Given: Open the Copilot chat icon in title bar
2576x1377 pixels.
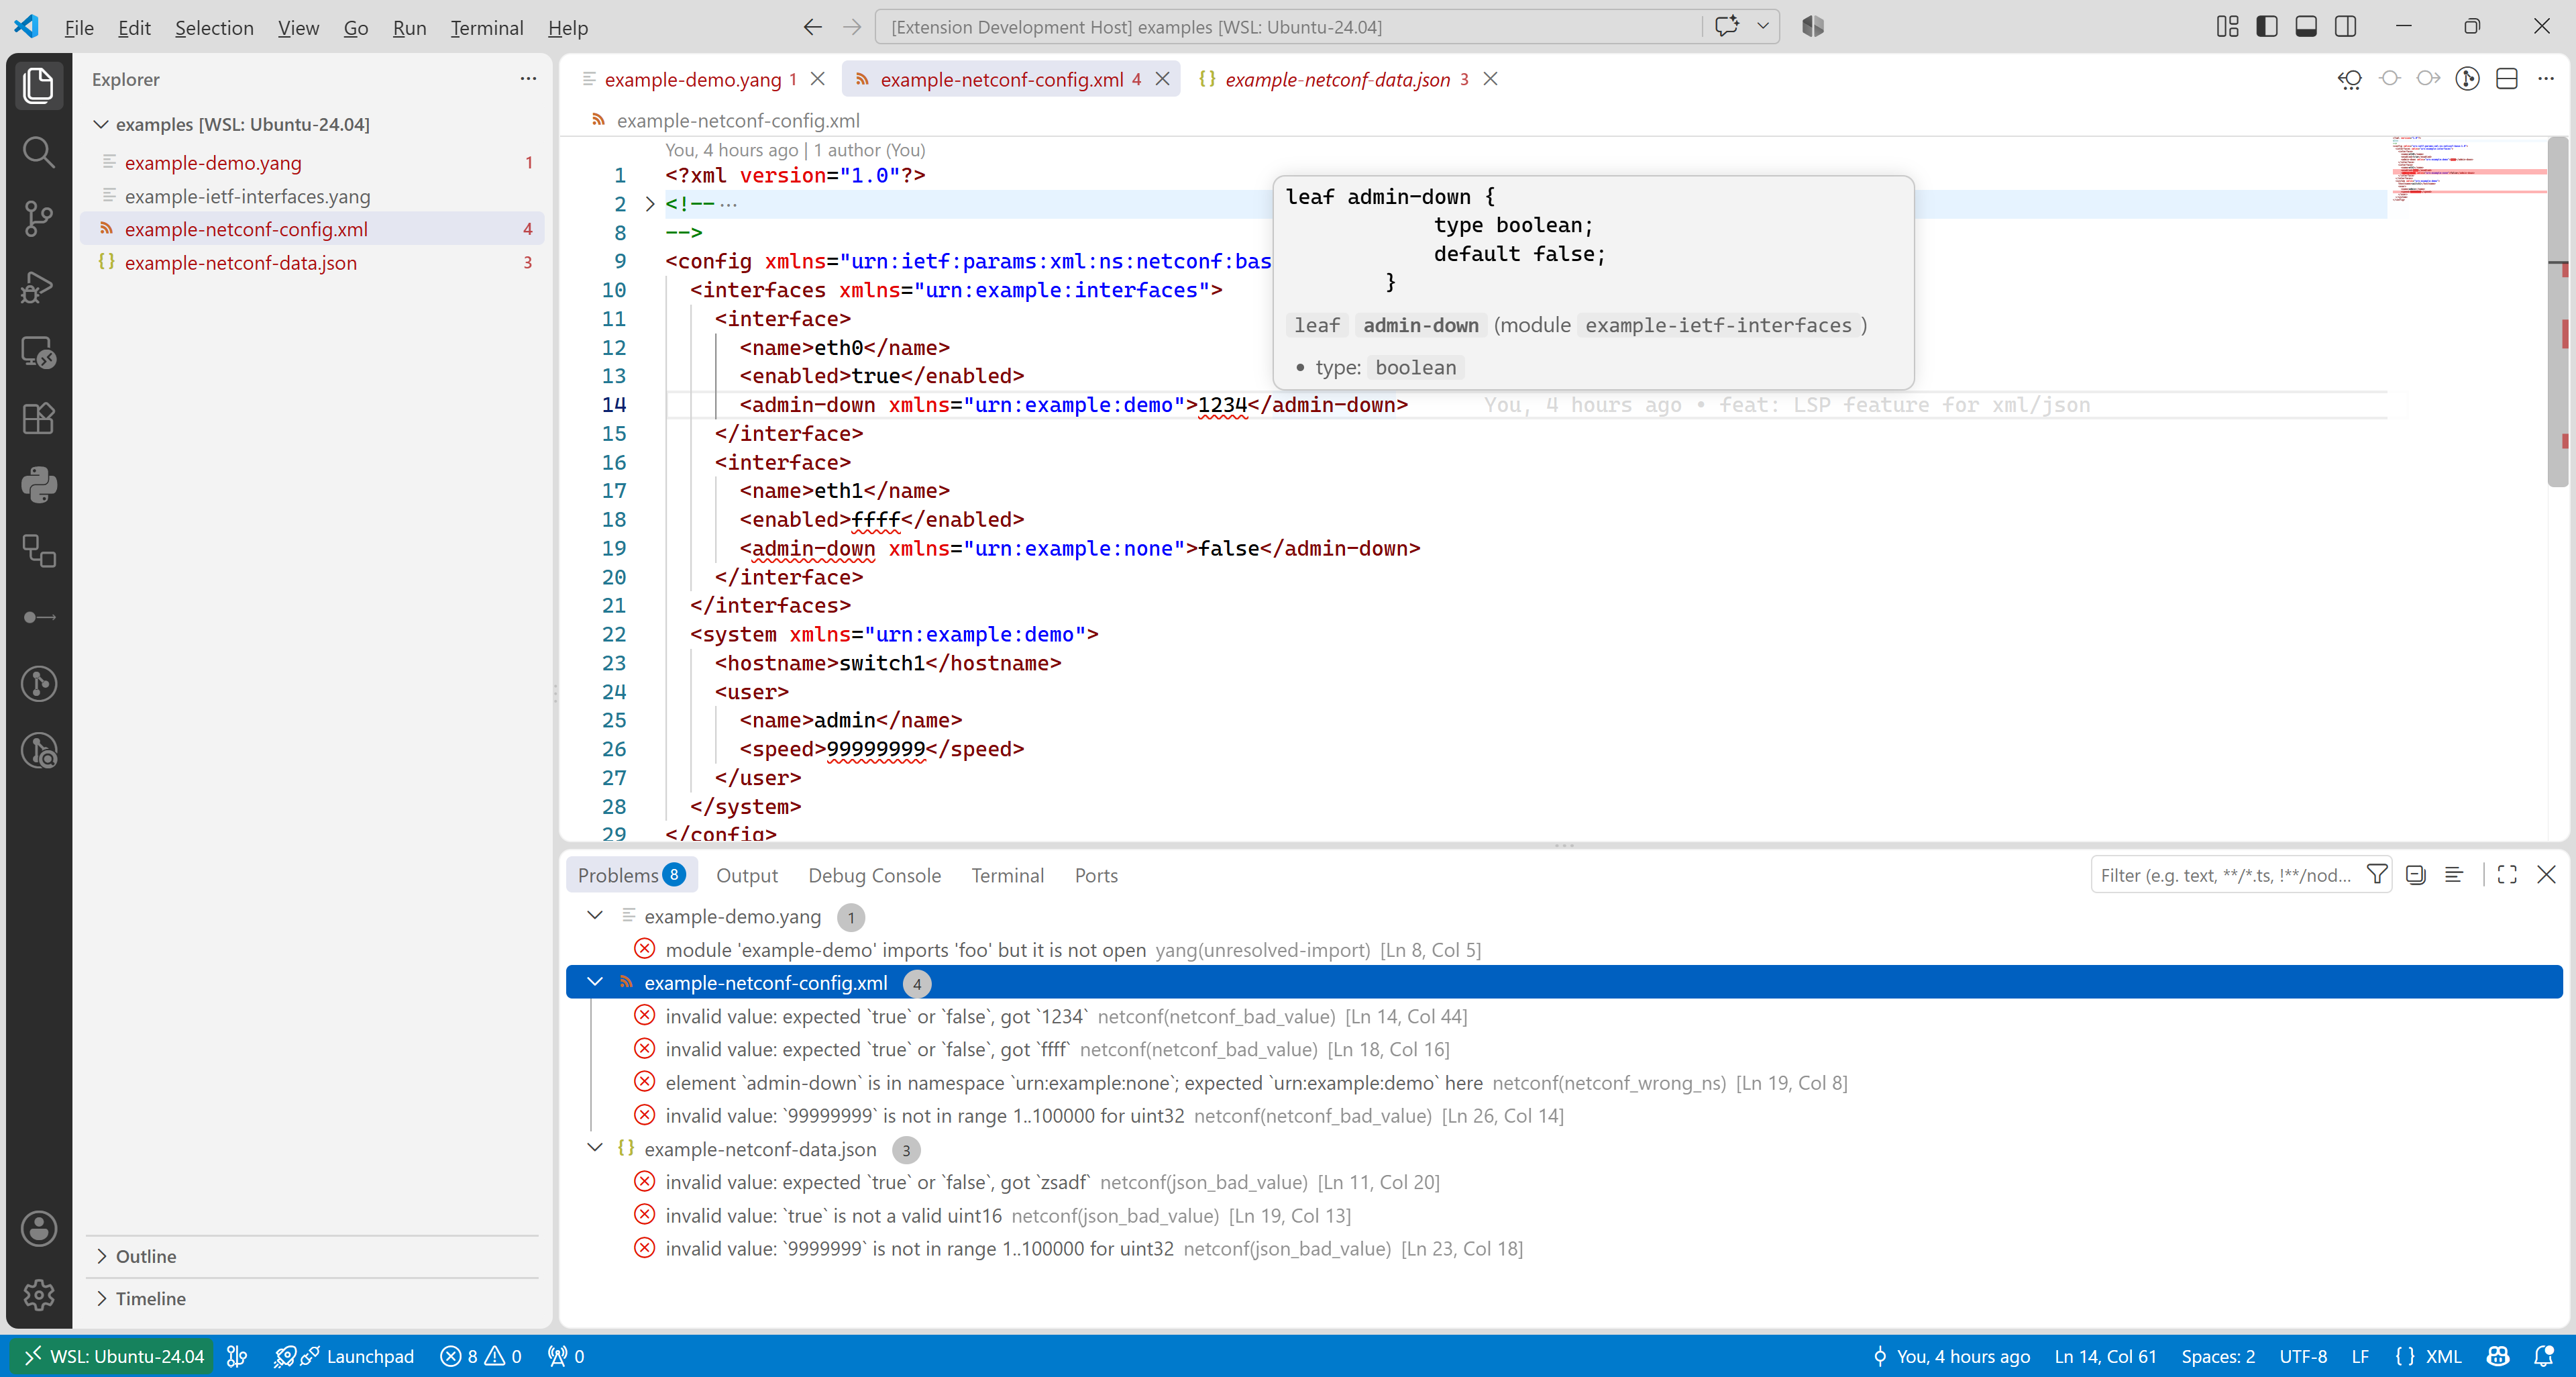Looking at the screenshot, I should (x=1726, y=27).
